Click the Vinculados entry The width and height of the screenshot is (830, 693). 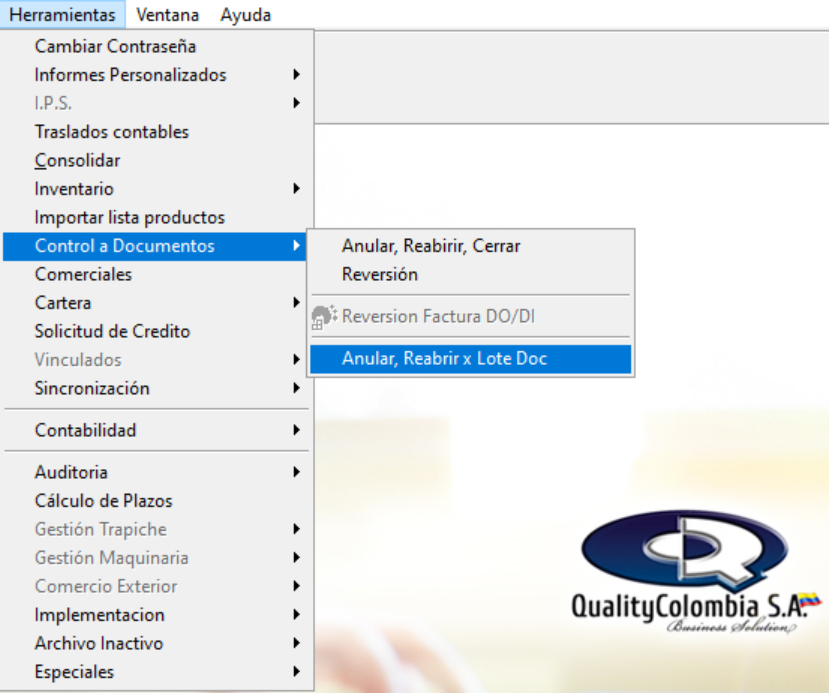pyautogui.click(x=156, y=361)
